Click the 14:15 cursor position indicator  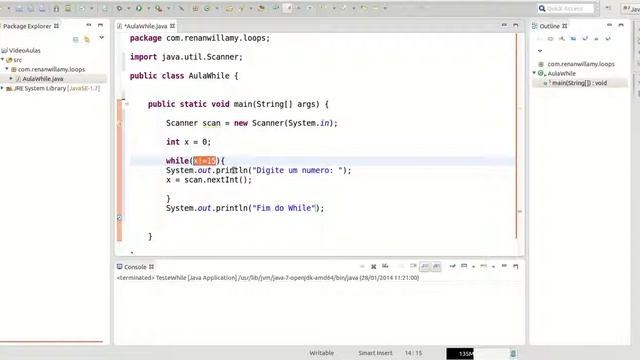pyautogui.click(x=413, y=353)
